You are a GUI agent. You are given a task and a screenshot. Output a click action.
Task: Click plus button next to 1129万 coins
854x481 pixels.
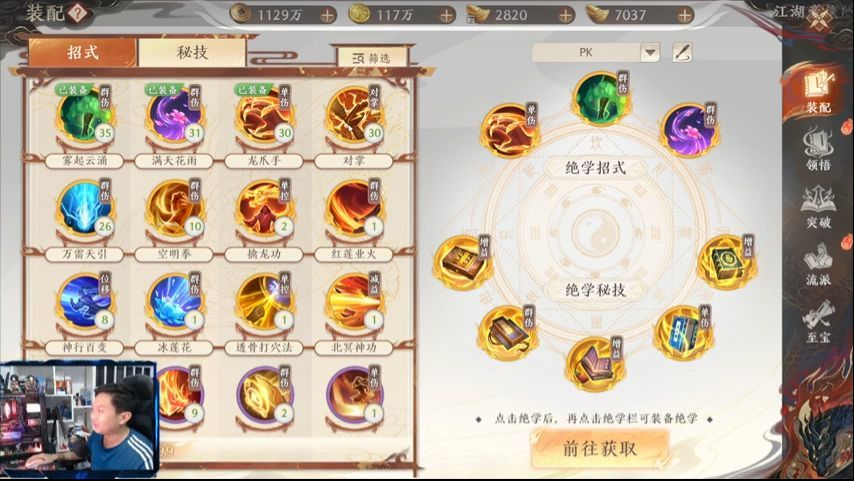[327, 16]
